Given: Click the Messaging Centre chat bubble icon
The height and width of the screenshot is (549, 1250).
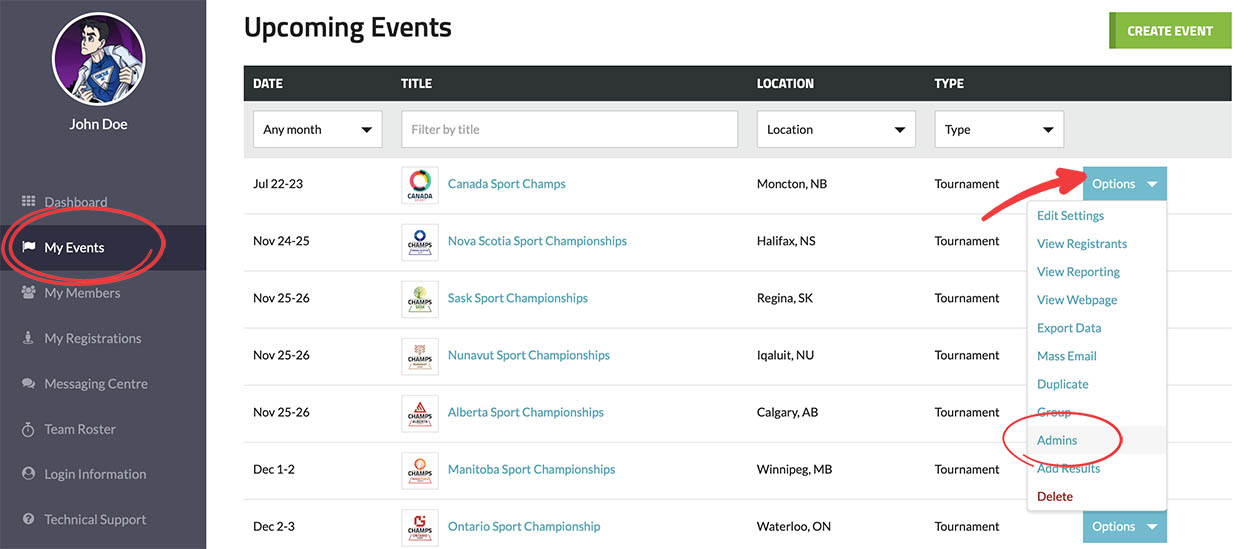Looking at the screenshot, I should 28,384.
